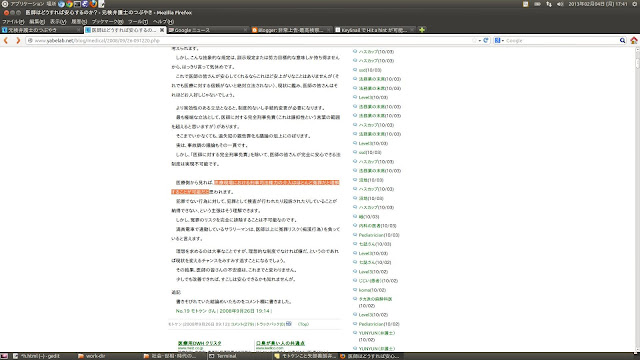Open the ツール menu
The image size is (640, 360).
138,21
